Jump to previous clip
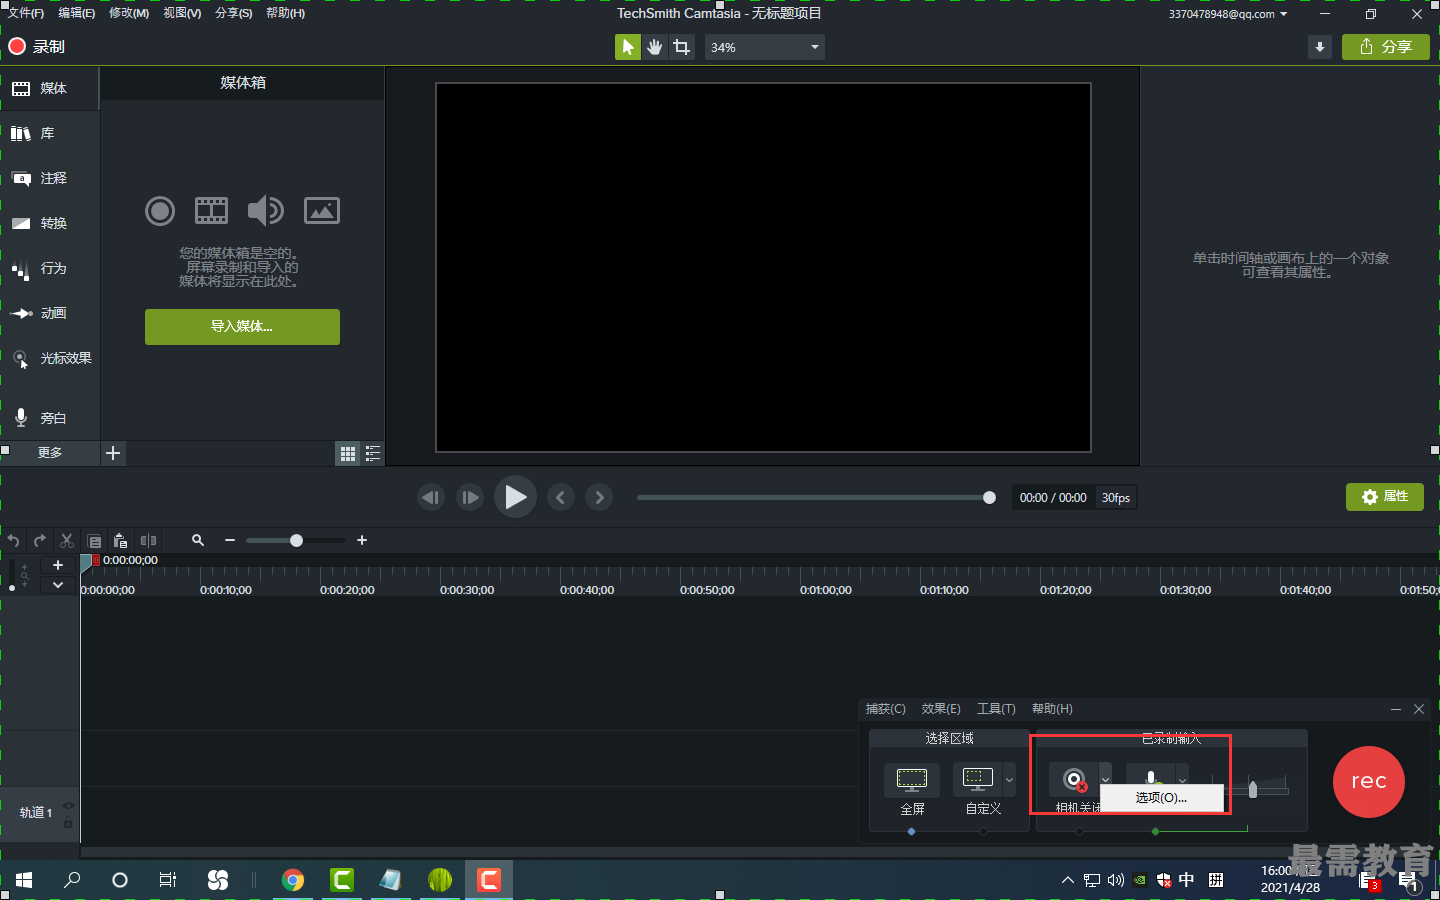 (561, 497)
